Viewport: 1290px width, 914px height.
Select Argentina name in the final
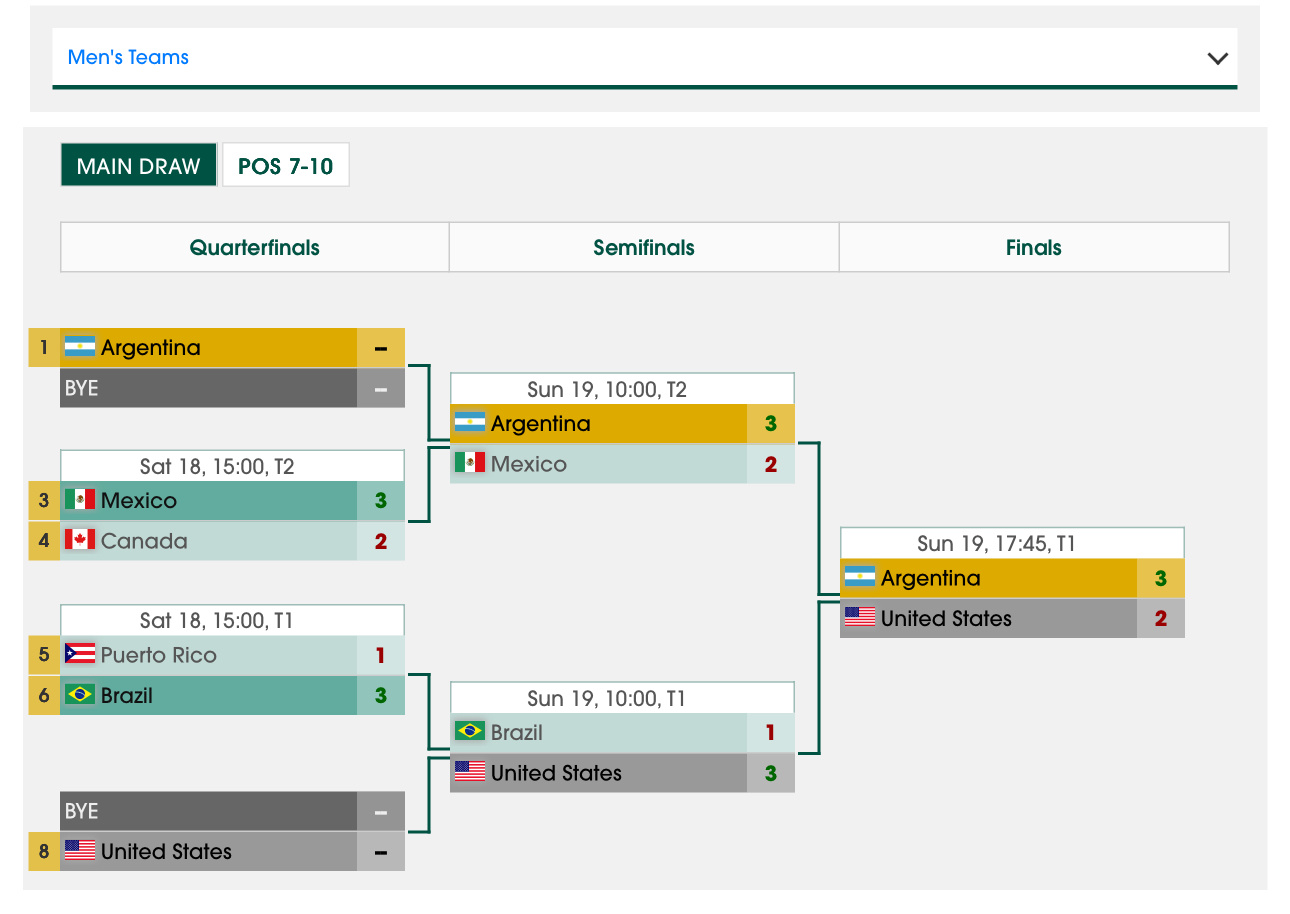click(931, 578)
